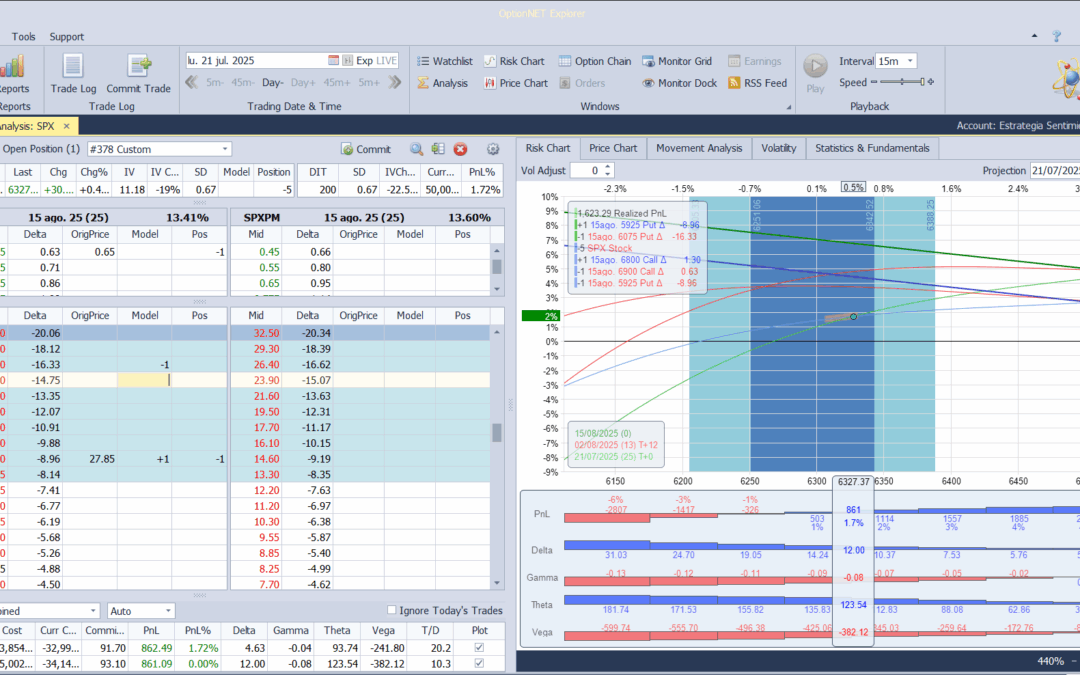Viewport: 1080px width, 675px height.
Task: Jump back with the double left arrow
Action: pos(191,83)
